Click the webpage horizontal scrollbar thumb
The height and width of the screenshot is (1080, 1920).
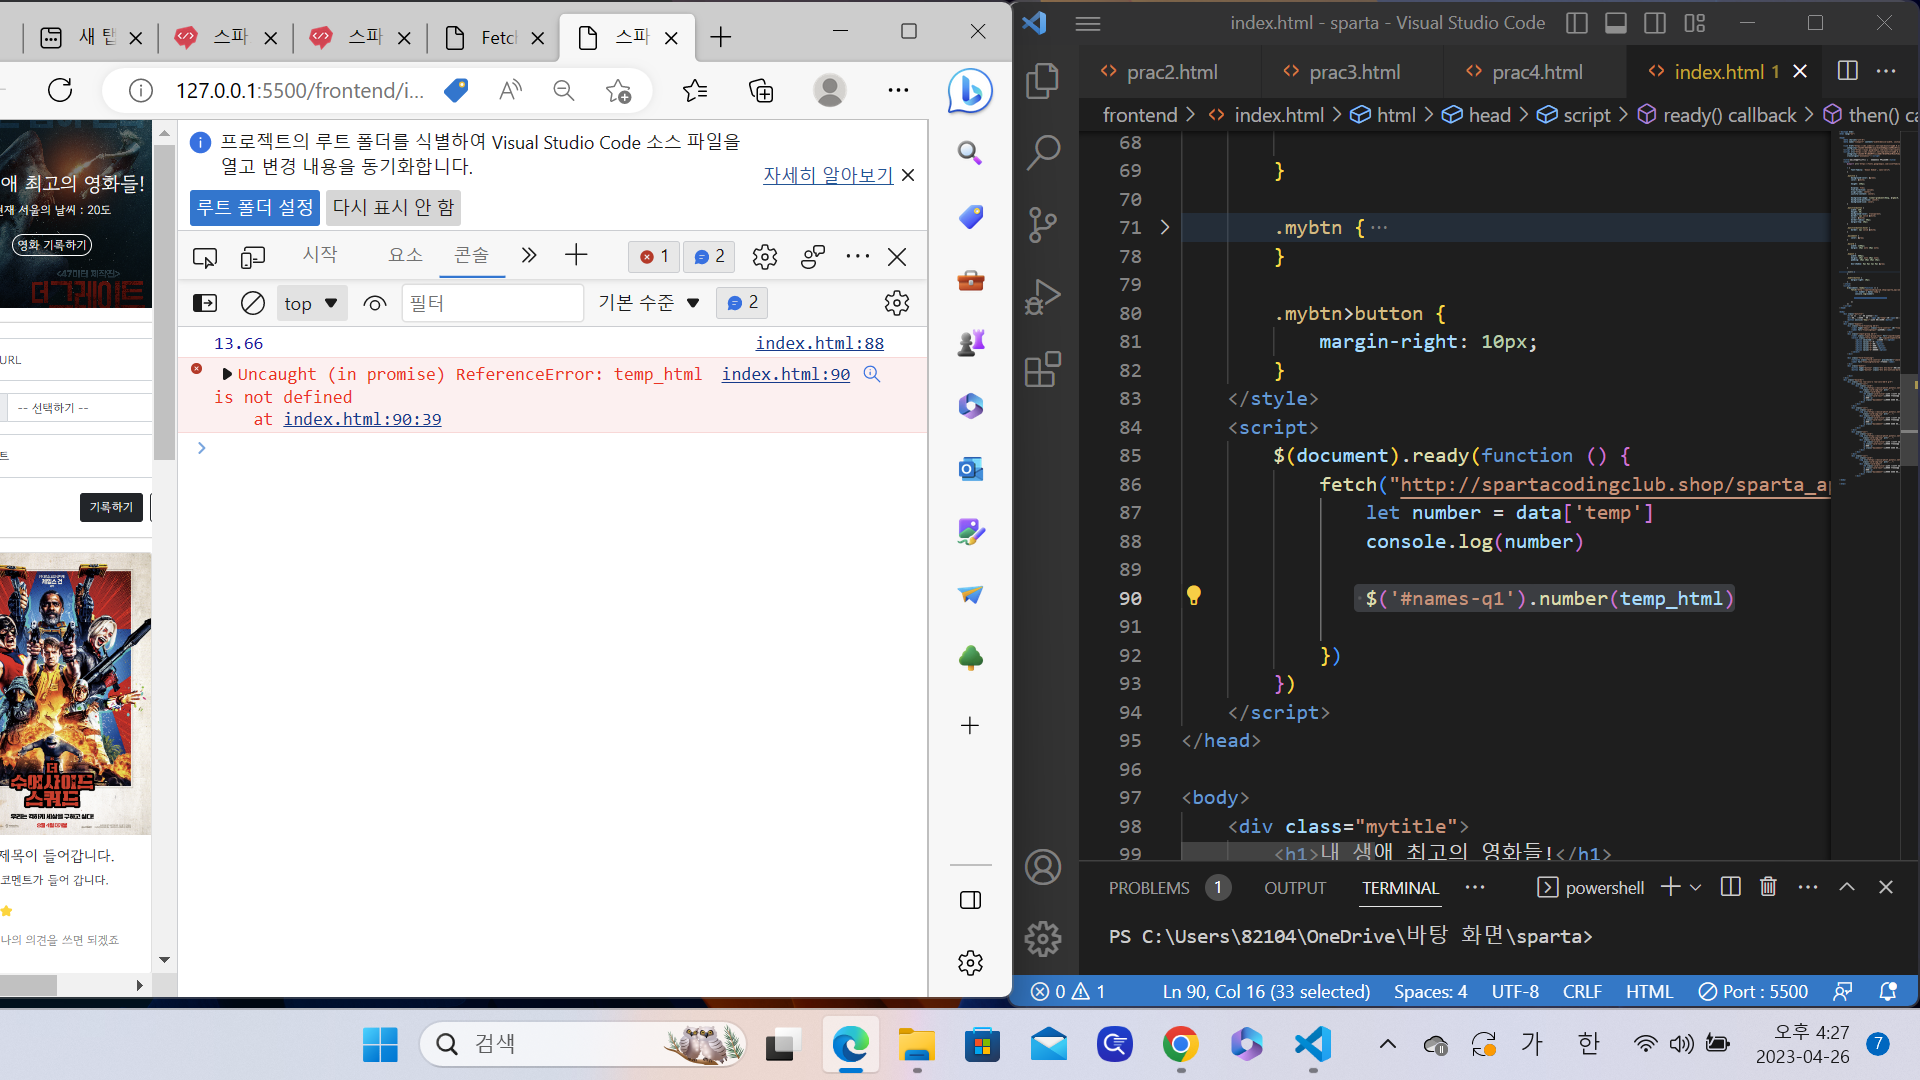tap(28, 985)
